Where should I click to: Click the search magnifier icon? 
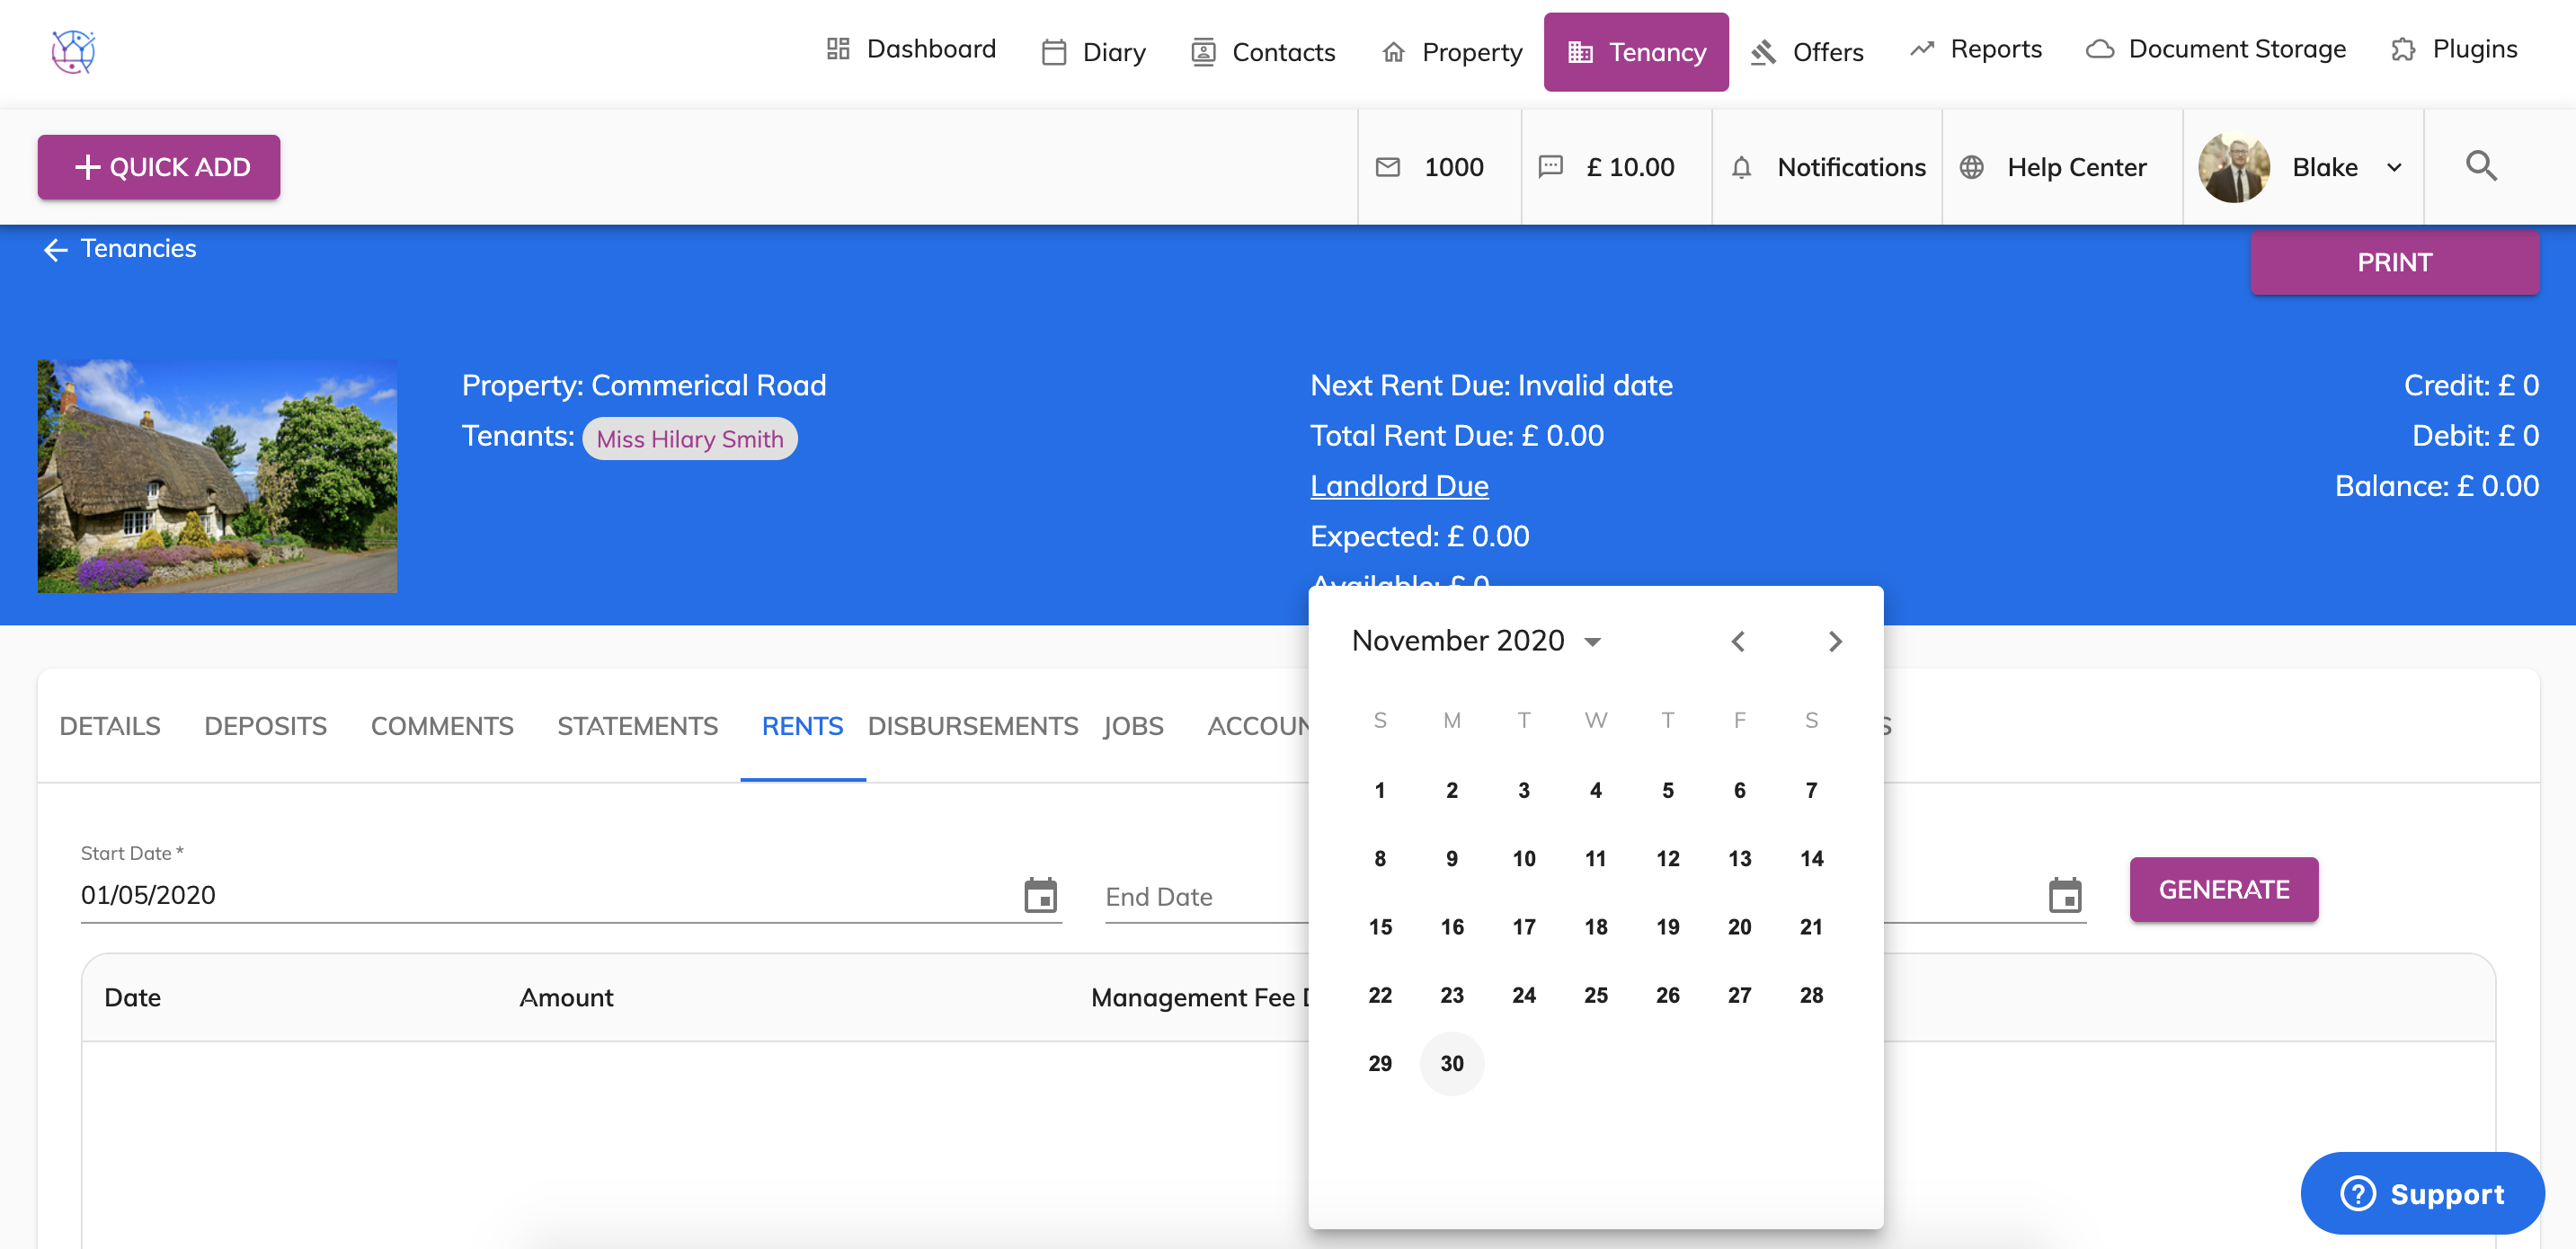pos(2480,166)
